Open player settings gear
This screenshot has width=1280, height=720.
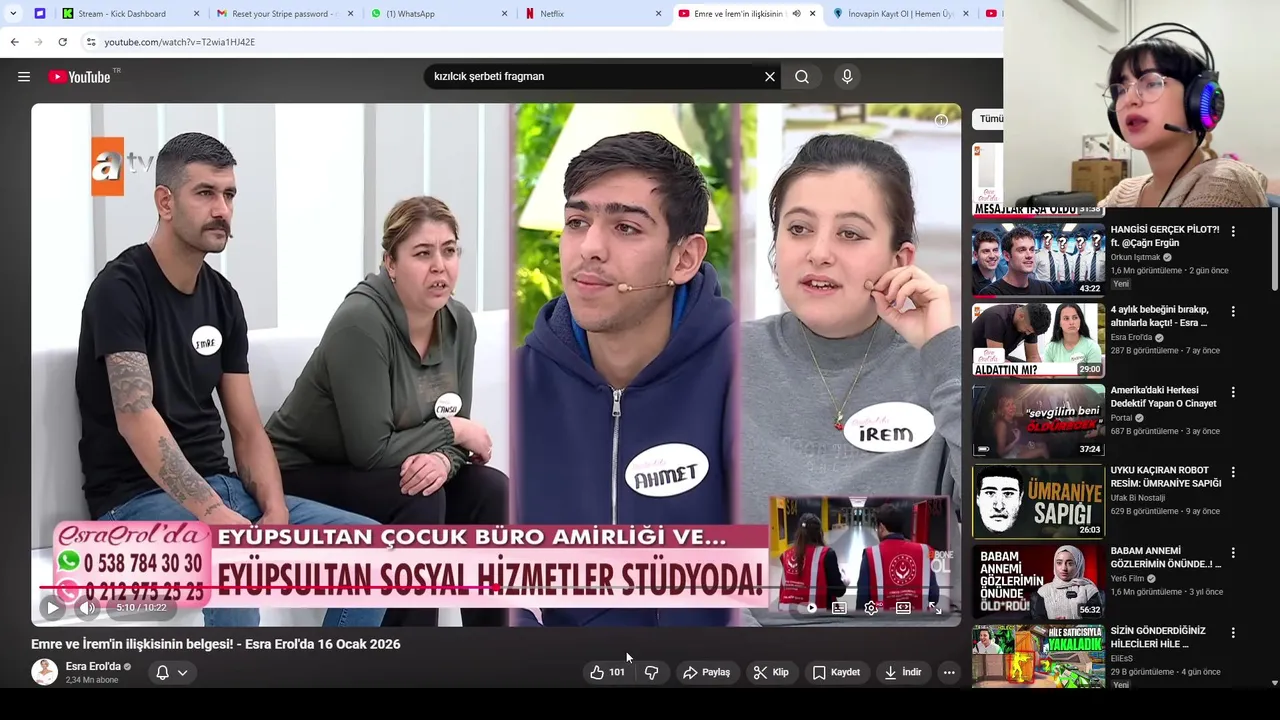point(871,607)
